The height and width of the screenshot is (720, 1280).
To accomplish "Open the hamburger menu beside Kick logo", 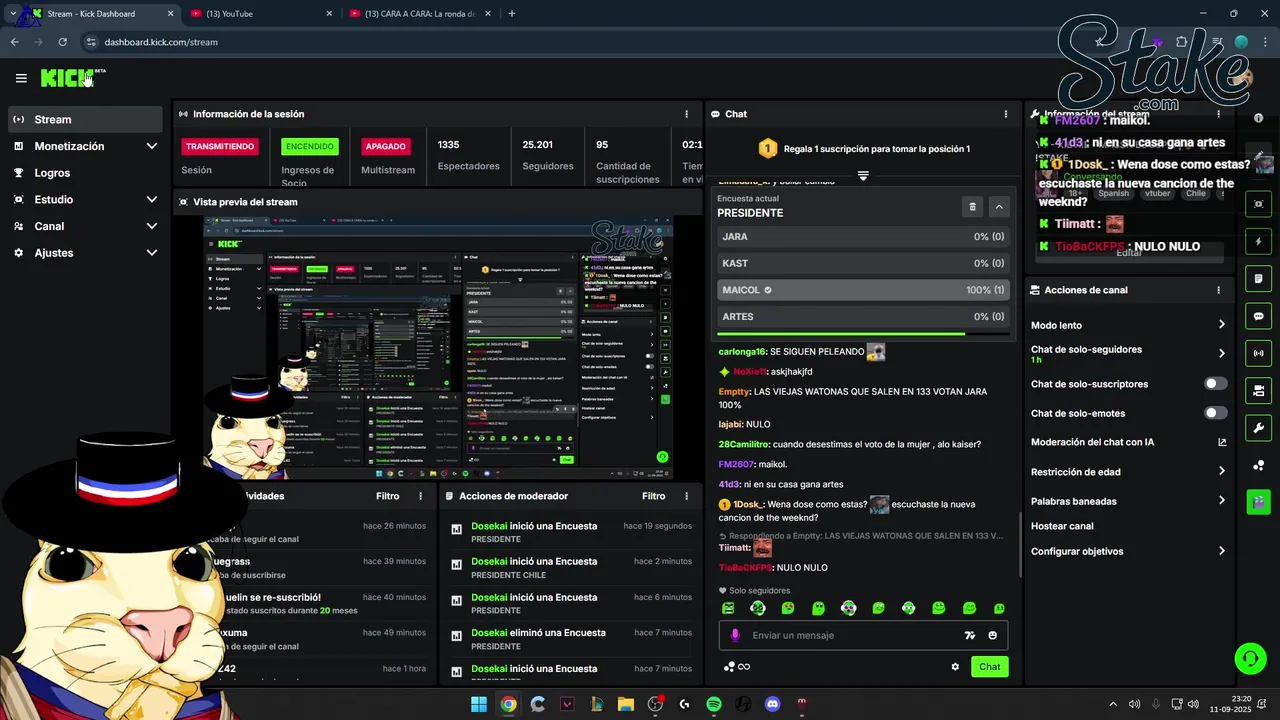I will coord(21,78).
